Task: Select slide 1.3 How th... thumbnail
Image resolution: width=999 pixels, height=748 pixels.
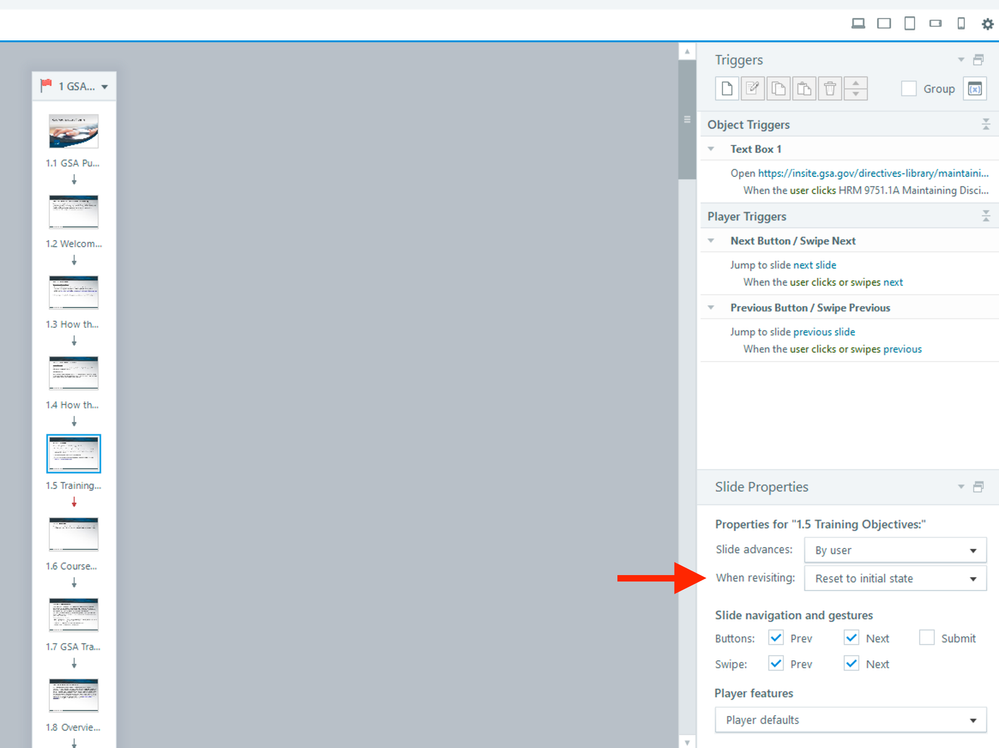Action: pos(74,292)
